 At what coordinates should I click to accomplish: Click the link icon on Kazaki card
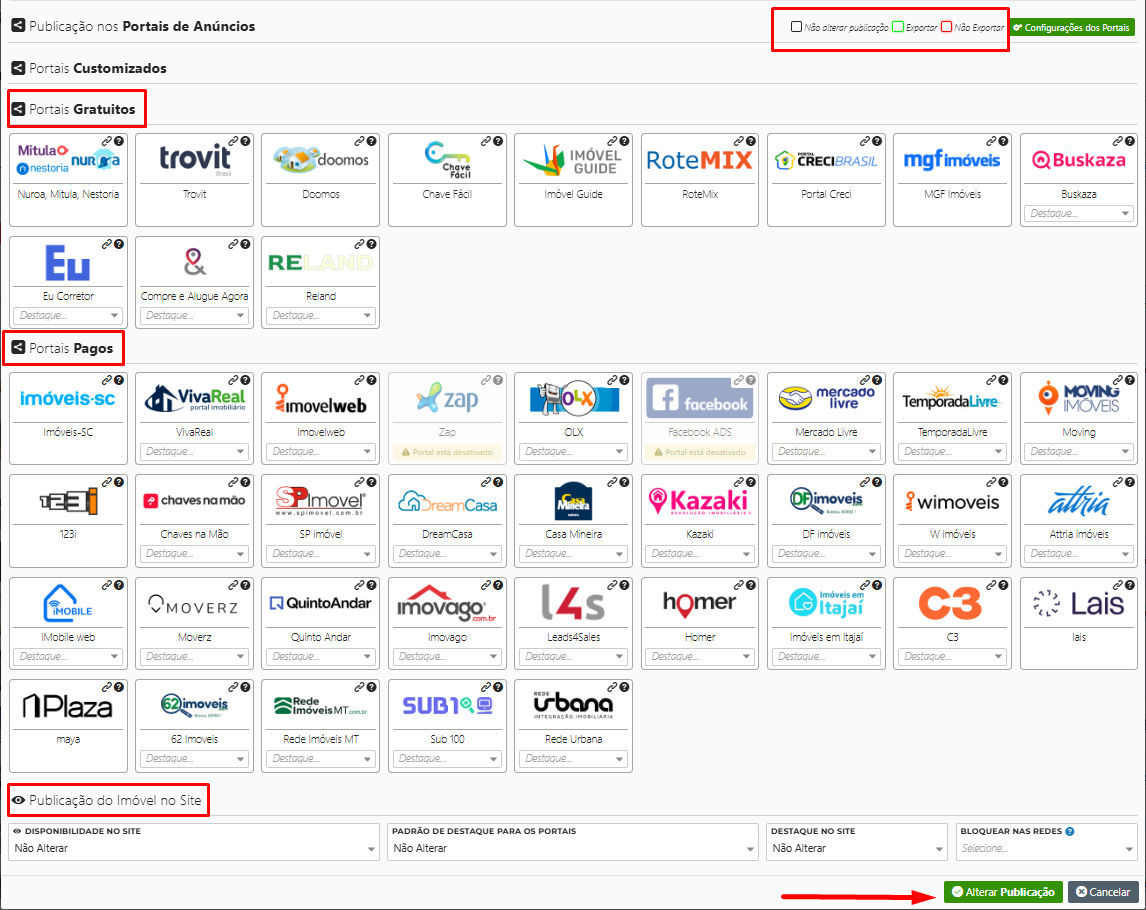739,483
